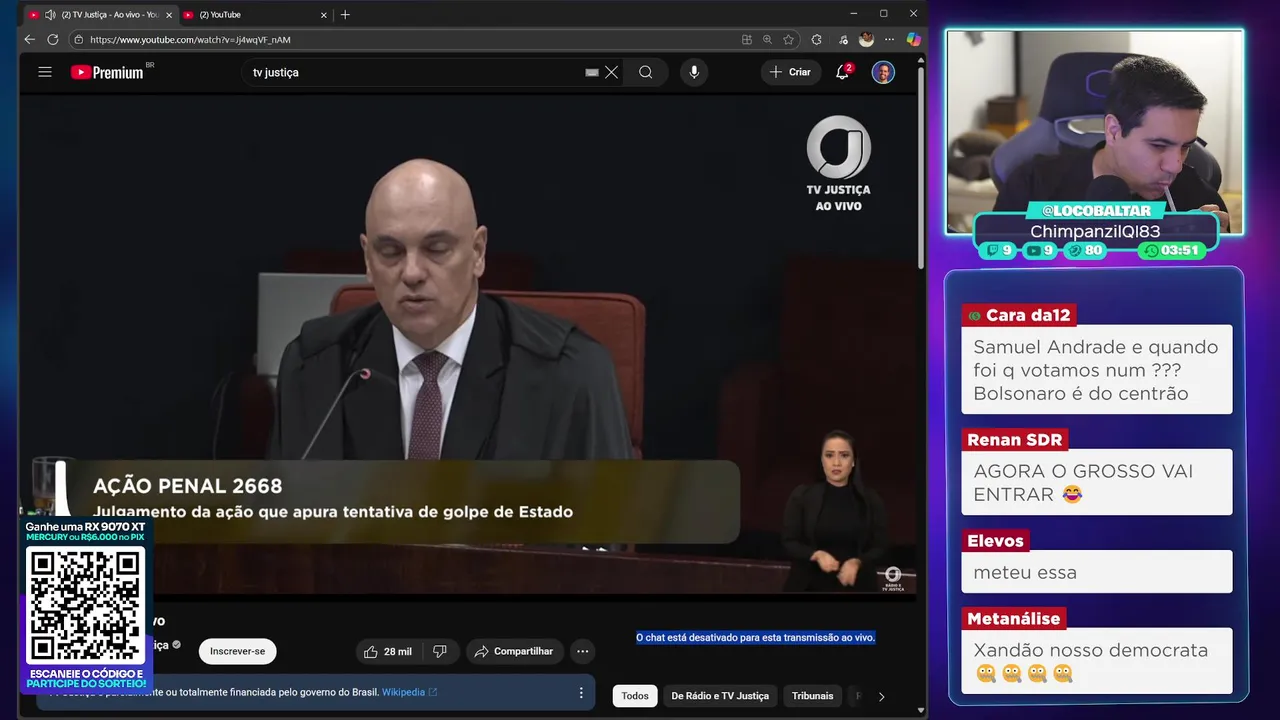This screenshot has width=1280, height=720.
Task: Select the Todos filter chip
Action: coord(635,696)
